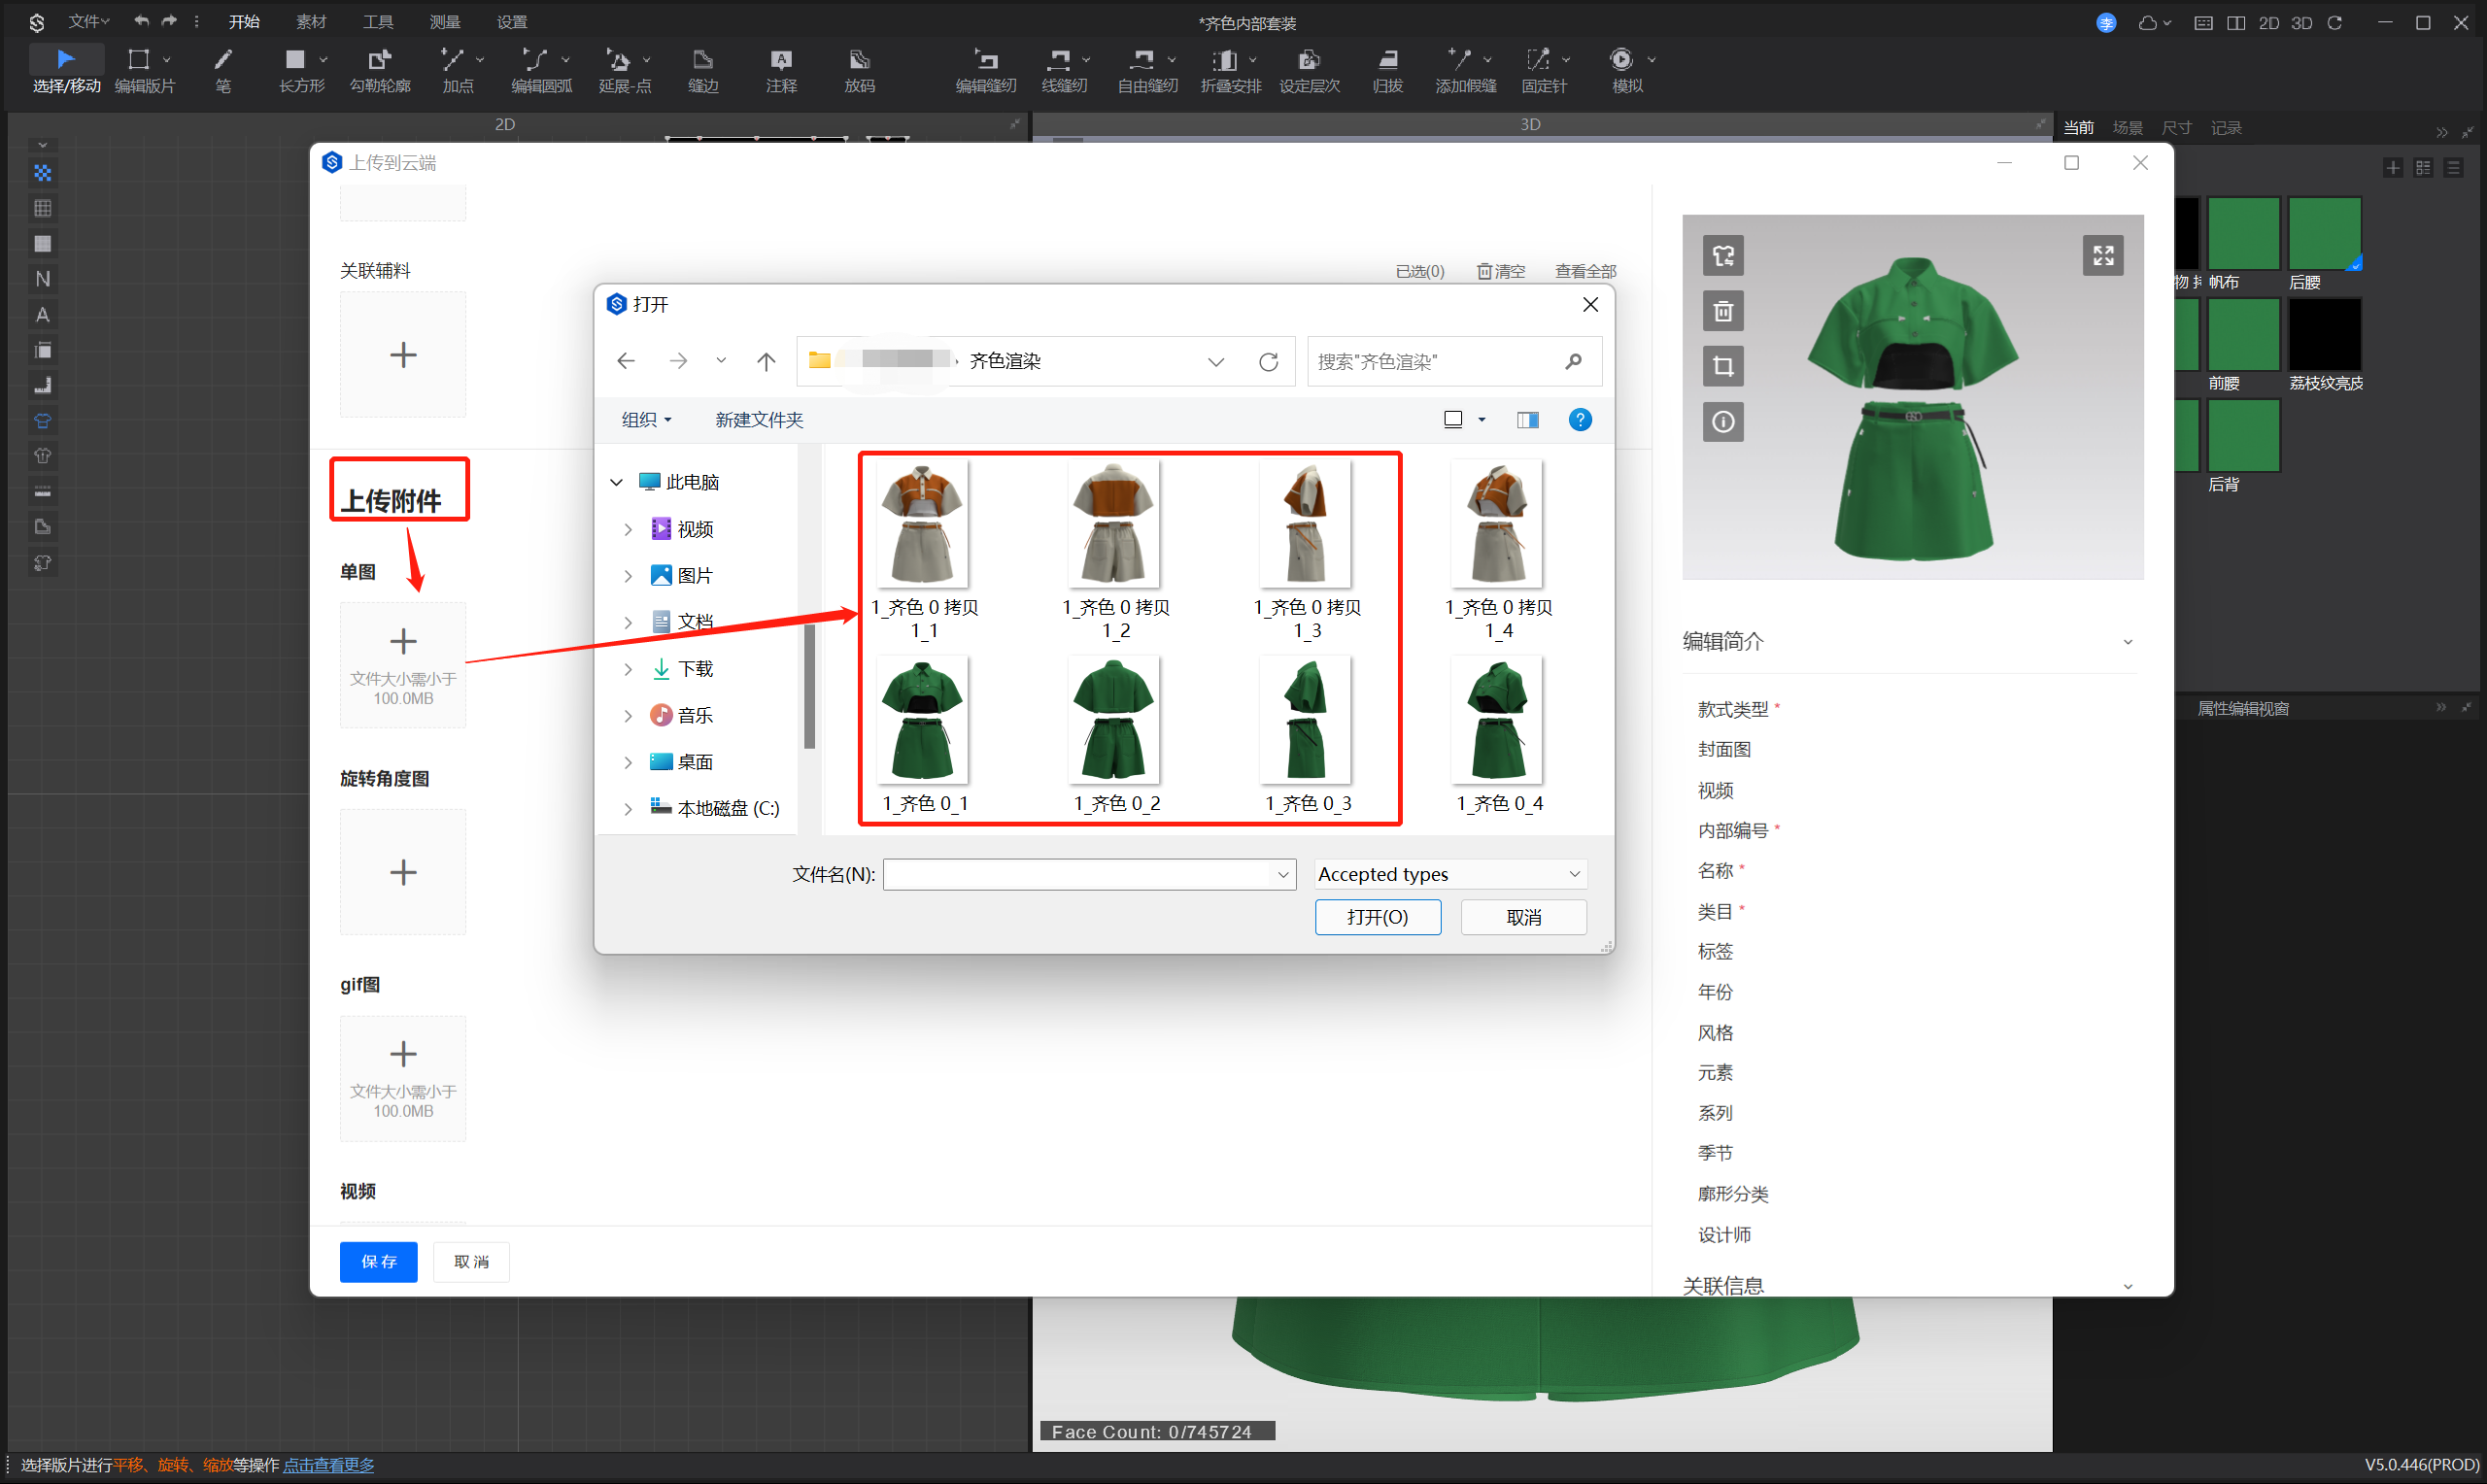Screen dimensions: 2487x1484
Task: Click the 打开(O) button
Action: 1377,917
